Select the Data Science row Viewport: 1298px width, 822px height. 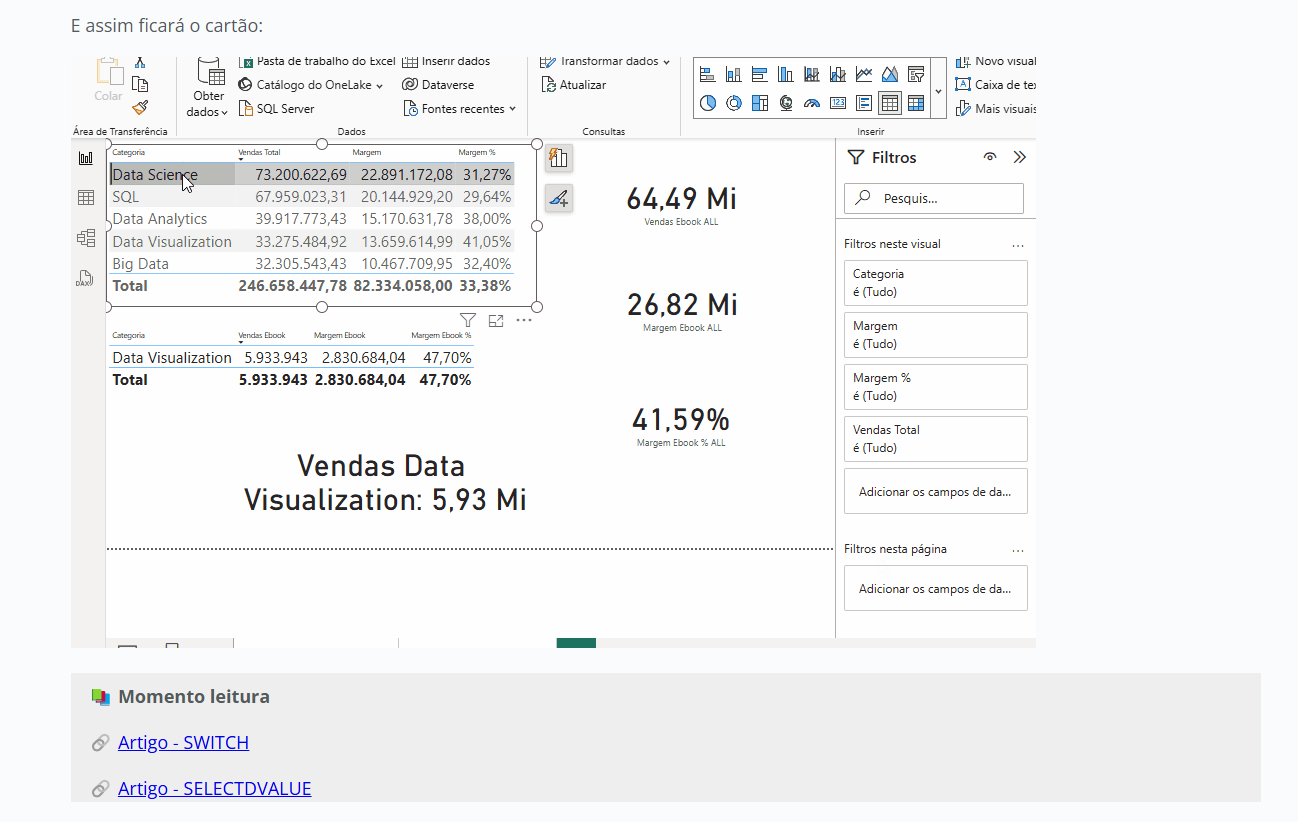click(x=312, y=174)
